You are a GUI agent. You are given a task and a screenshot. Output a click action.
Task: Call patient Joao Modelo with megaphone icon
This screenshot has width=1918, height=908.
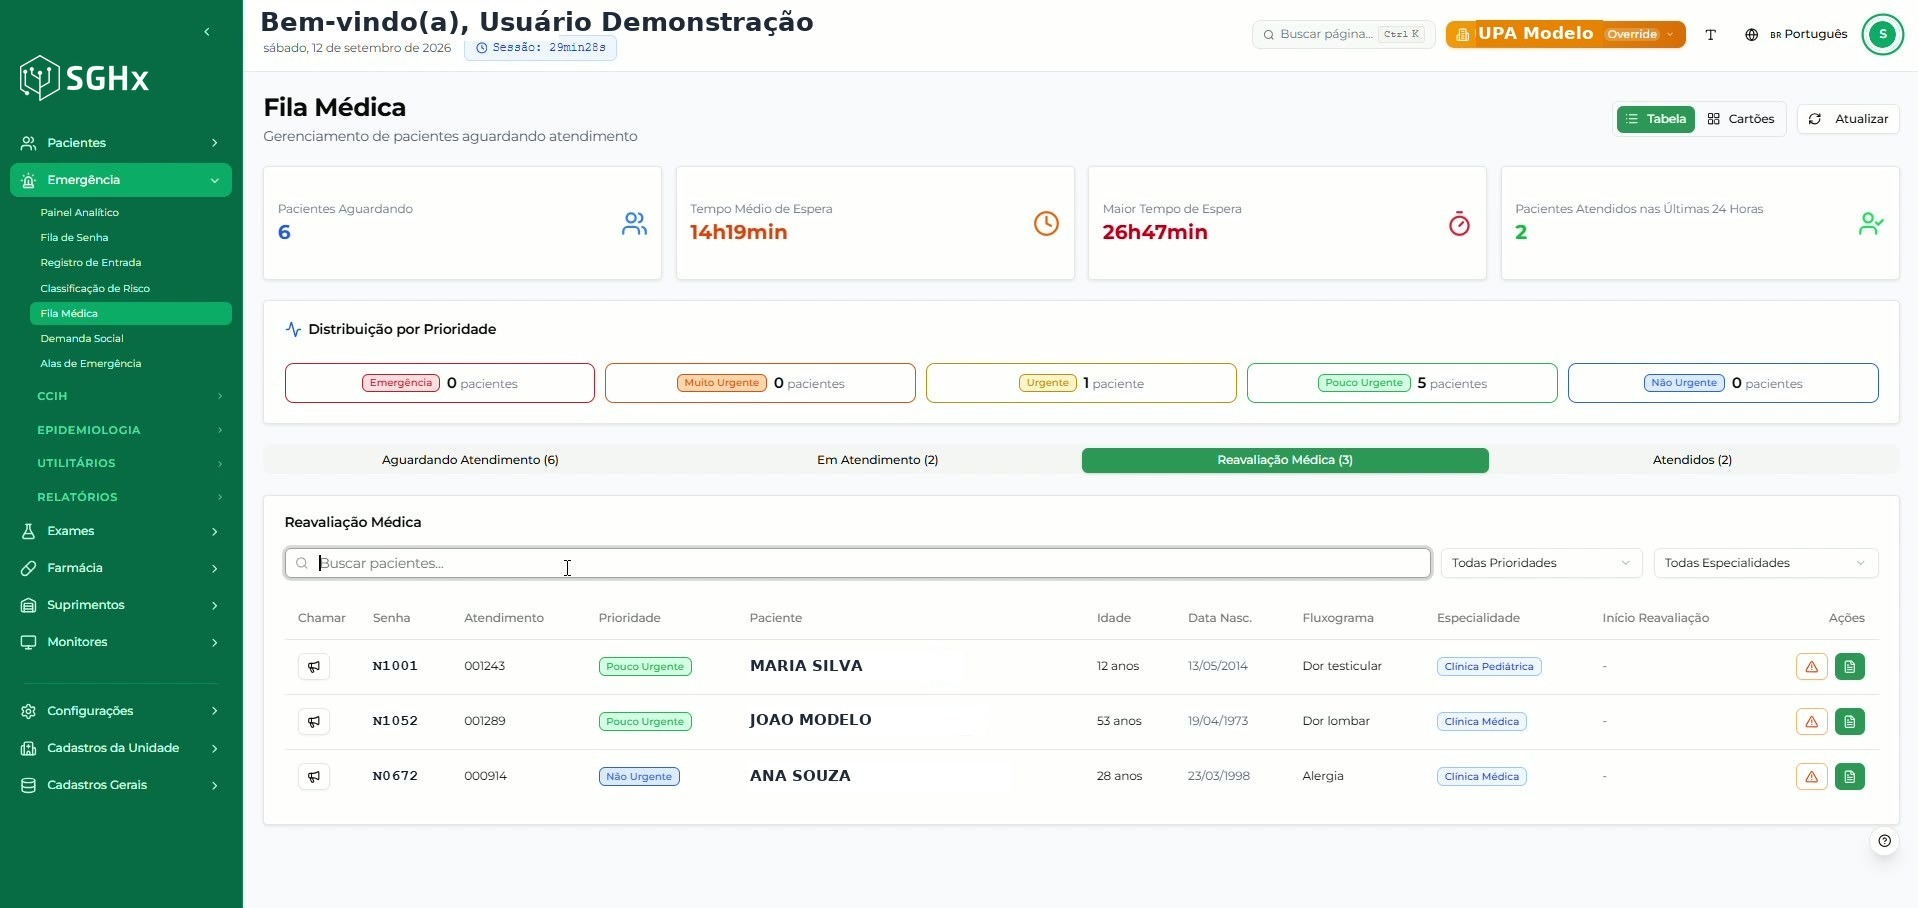point(314,721)
